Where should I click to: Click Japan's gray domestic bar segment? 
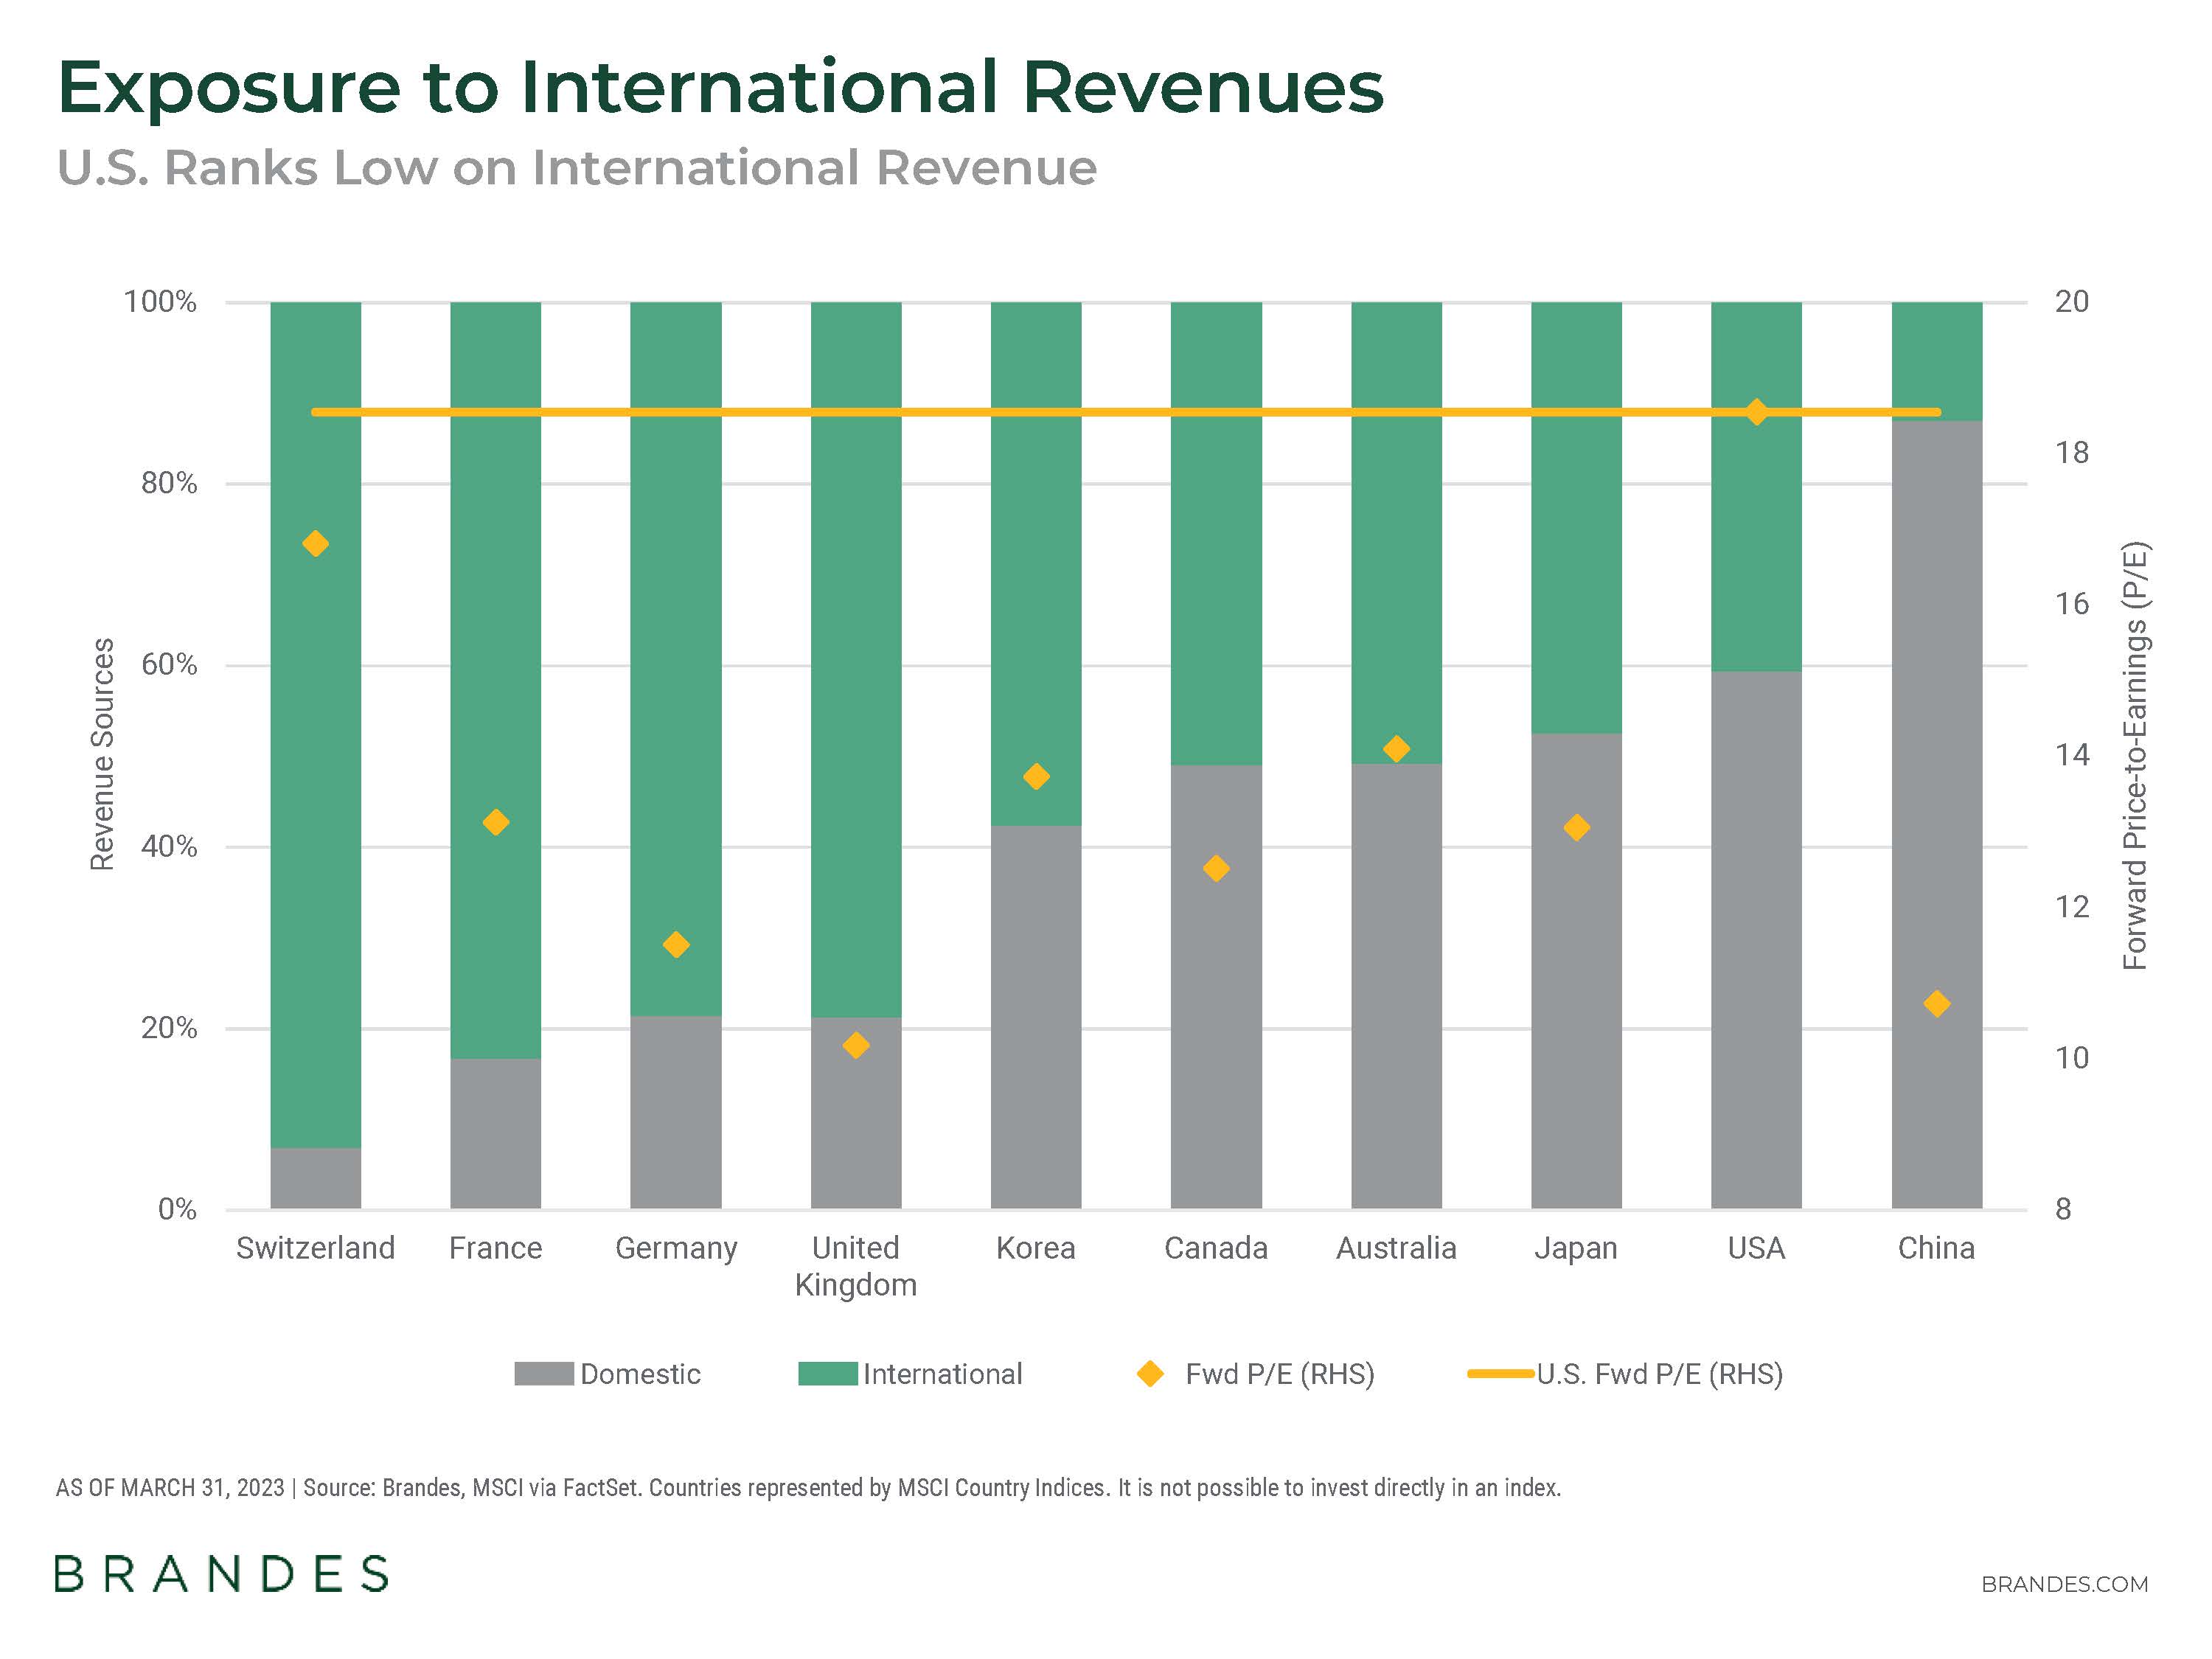(x=1576, y=971)
